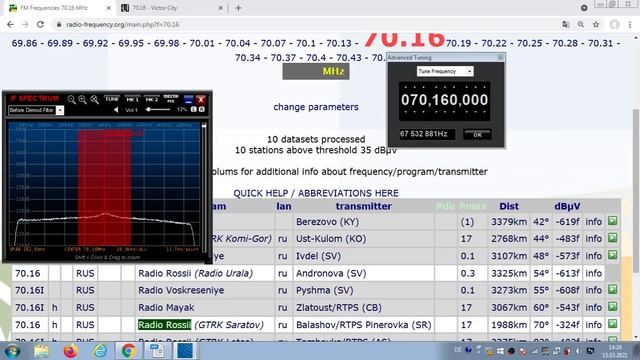Open File Explorer from the taskbar
This screenshot has width=640, height=360.
point(41,351)
